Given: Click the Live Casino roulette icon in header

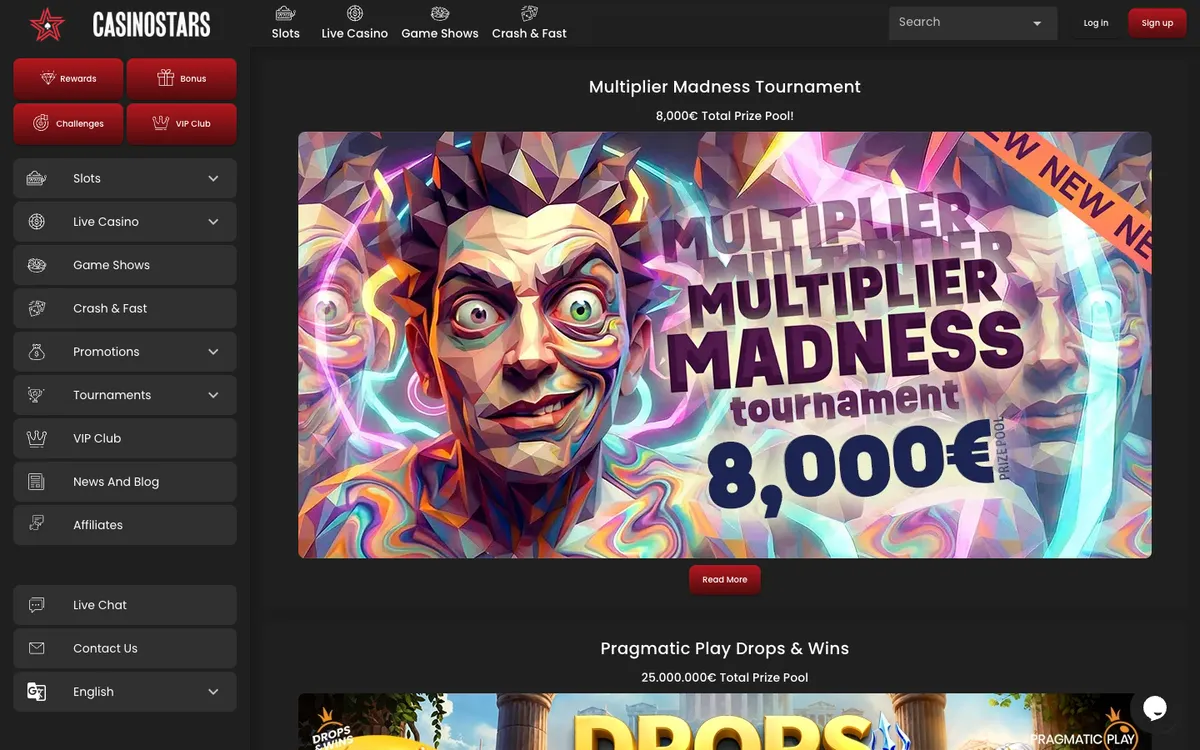Looking at the screenshot, I should pos(355,13).
